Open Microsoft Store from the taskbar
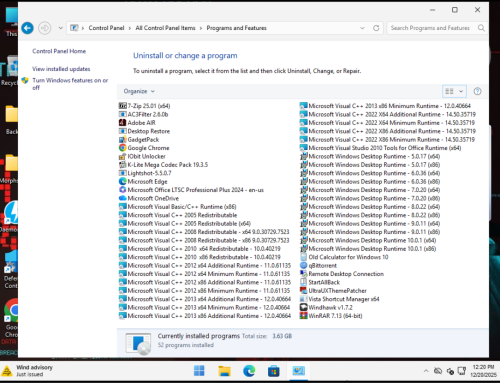The image size is (500, 383). [273, 371]
